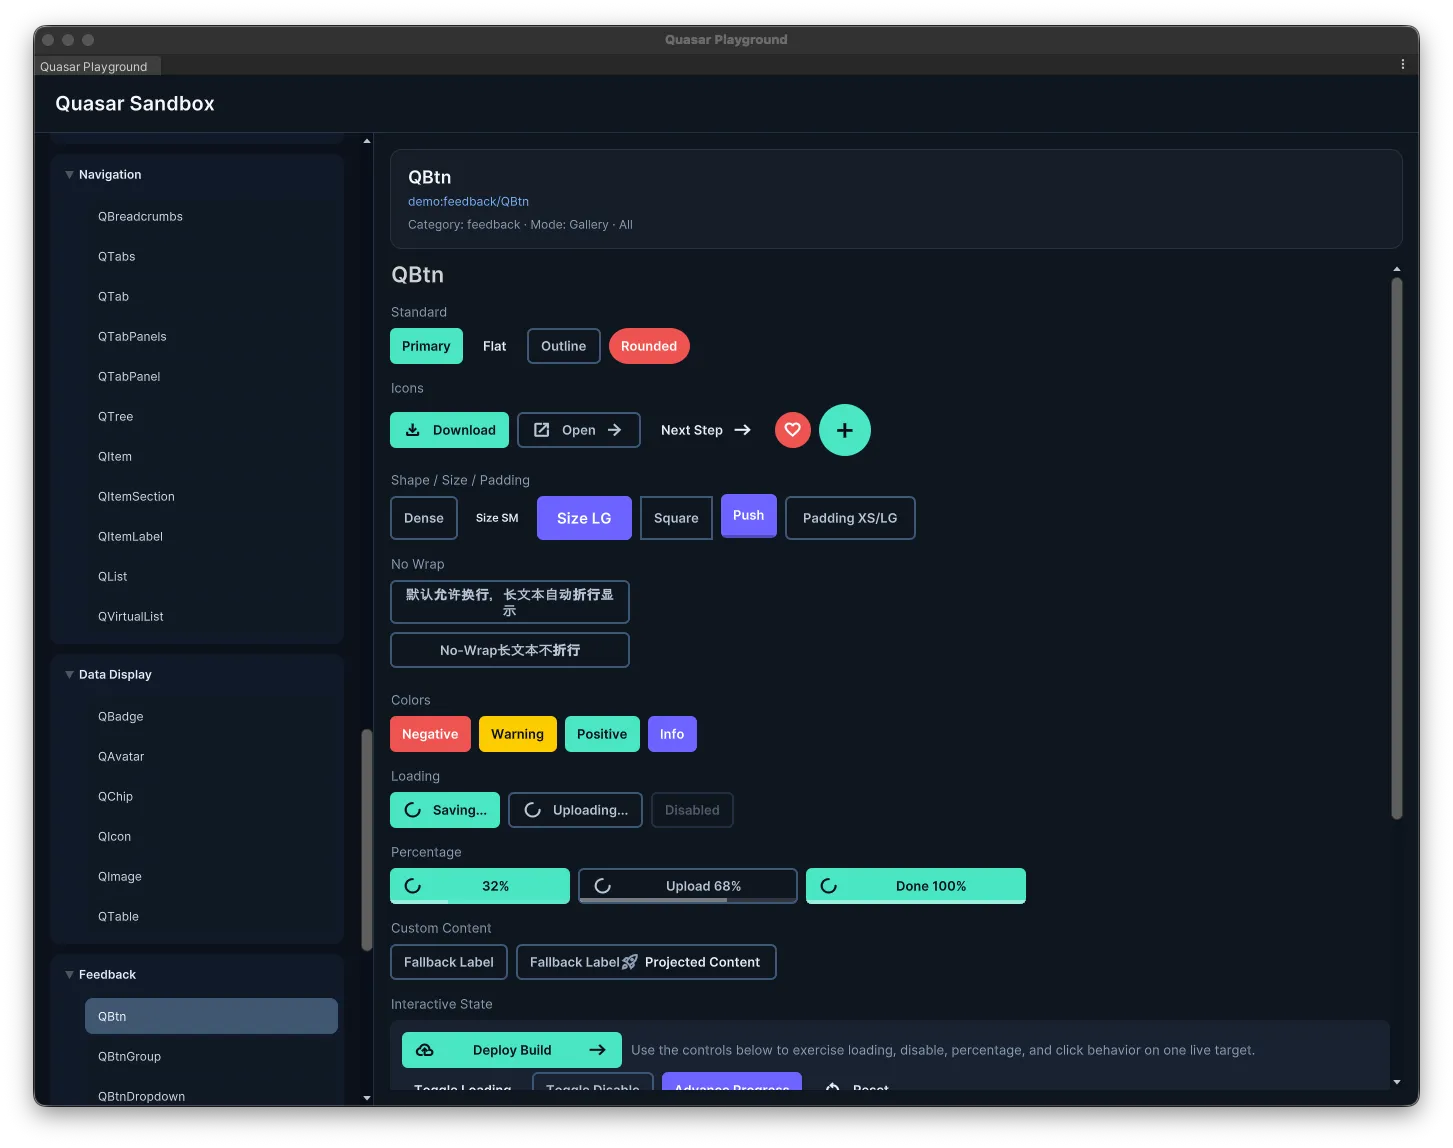Select QIcon in the sidebar
Image resolution: width=1453 pixels, height=1148 pixels.
[x=211, y=836]
